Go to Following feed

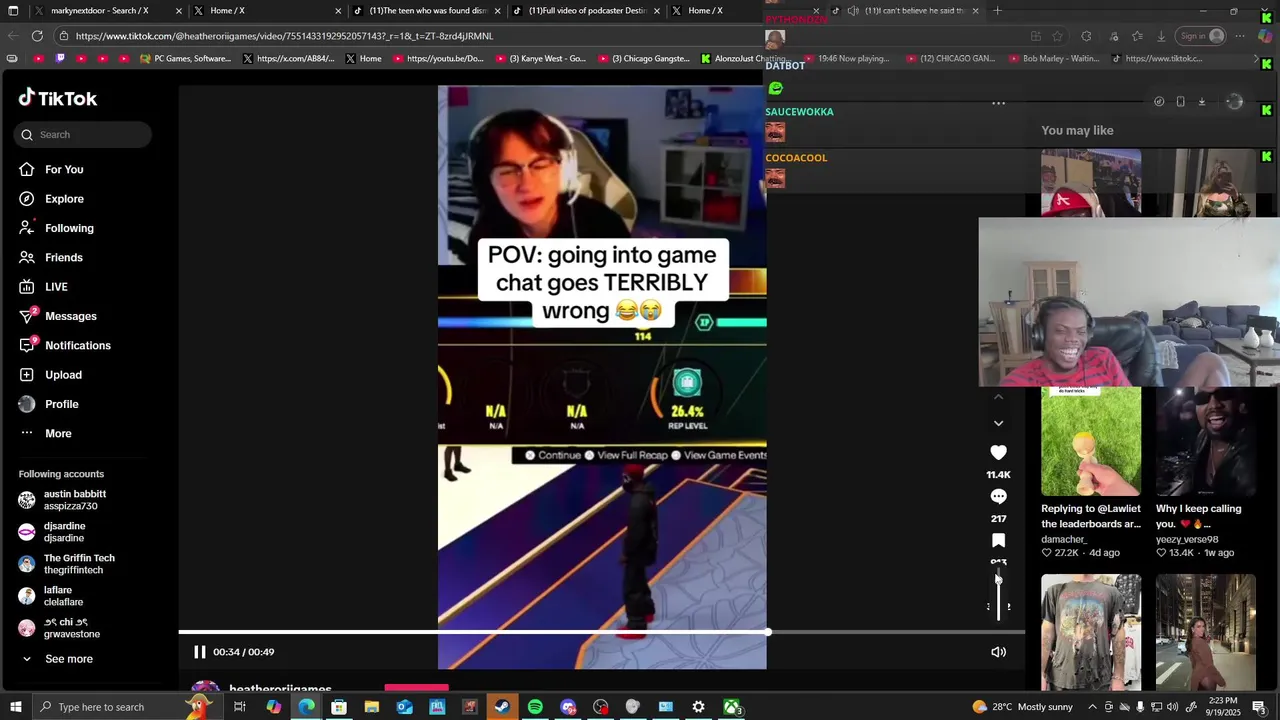coord(56,228)
